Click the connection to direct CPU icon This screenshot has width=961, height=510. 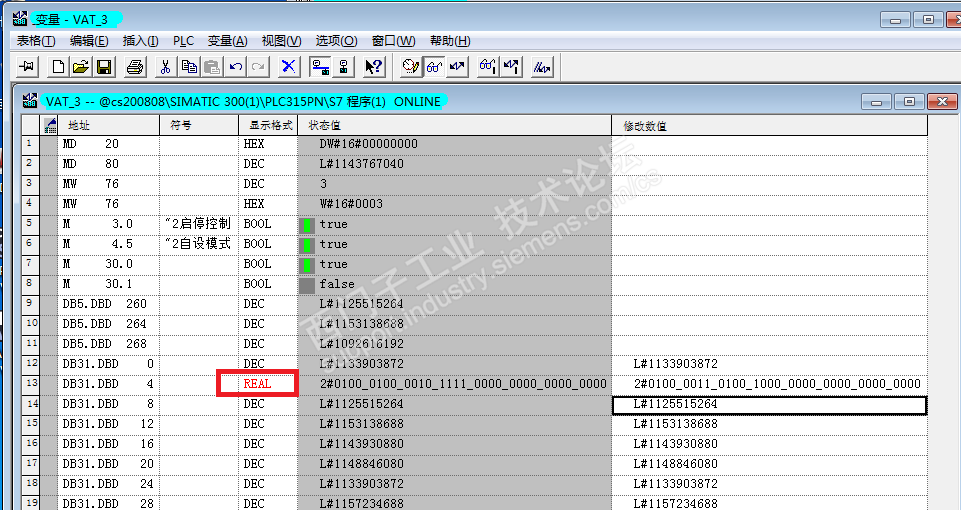pos(343,66)
